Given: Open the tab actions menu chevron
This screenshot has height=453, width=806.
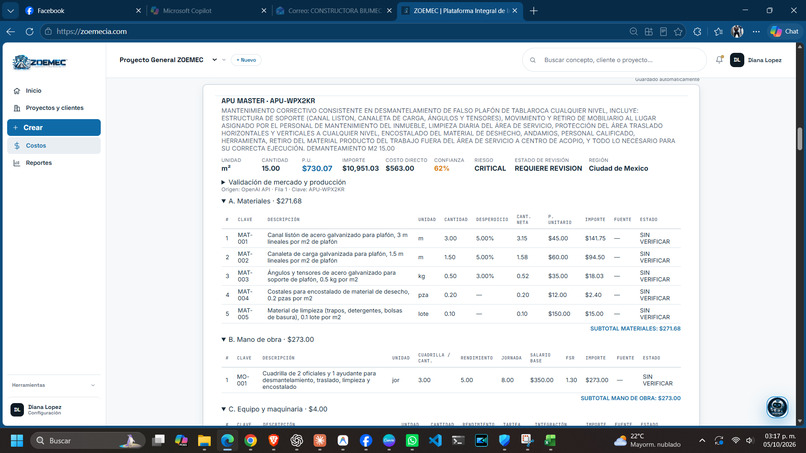Looking at the screenshot, I should [10, 11].
